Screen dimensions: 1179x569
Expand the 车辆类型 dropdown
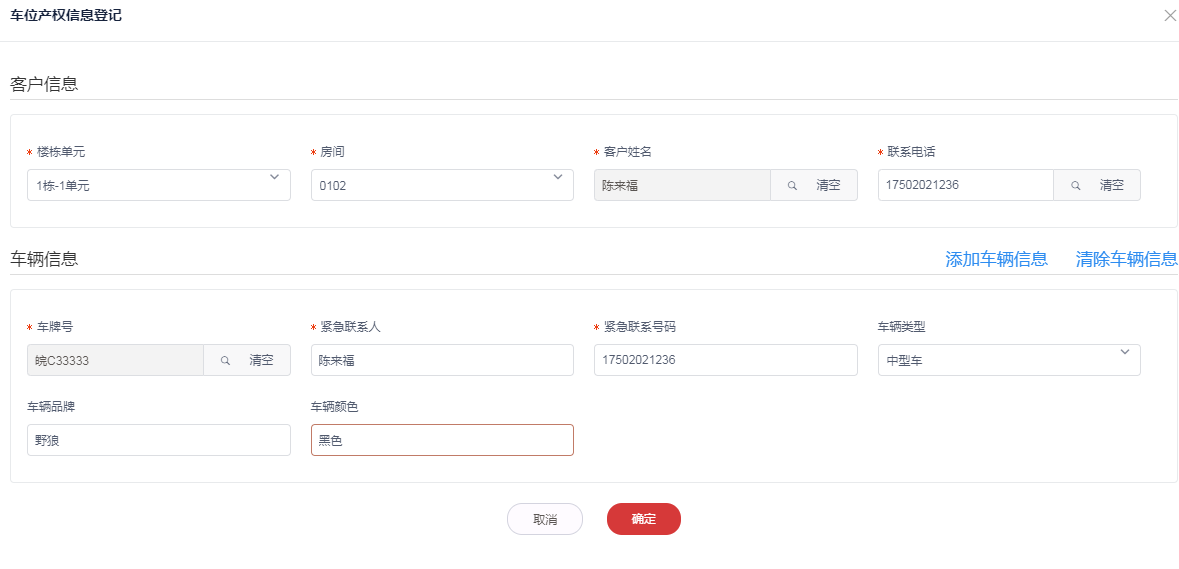click(1124, 353)
